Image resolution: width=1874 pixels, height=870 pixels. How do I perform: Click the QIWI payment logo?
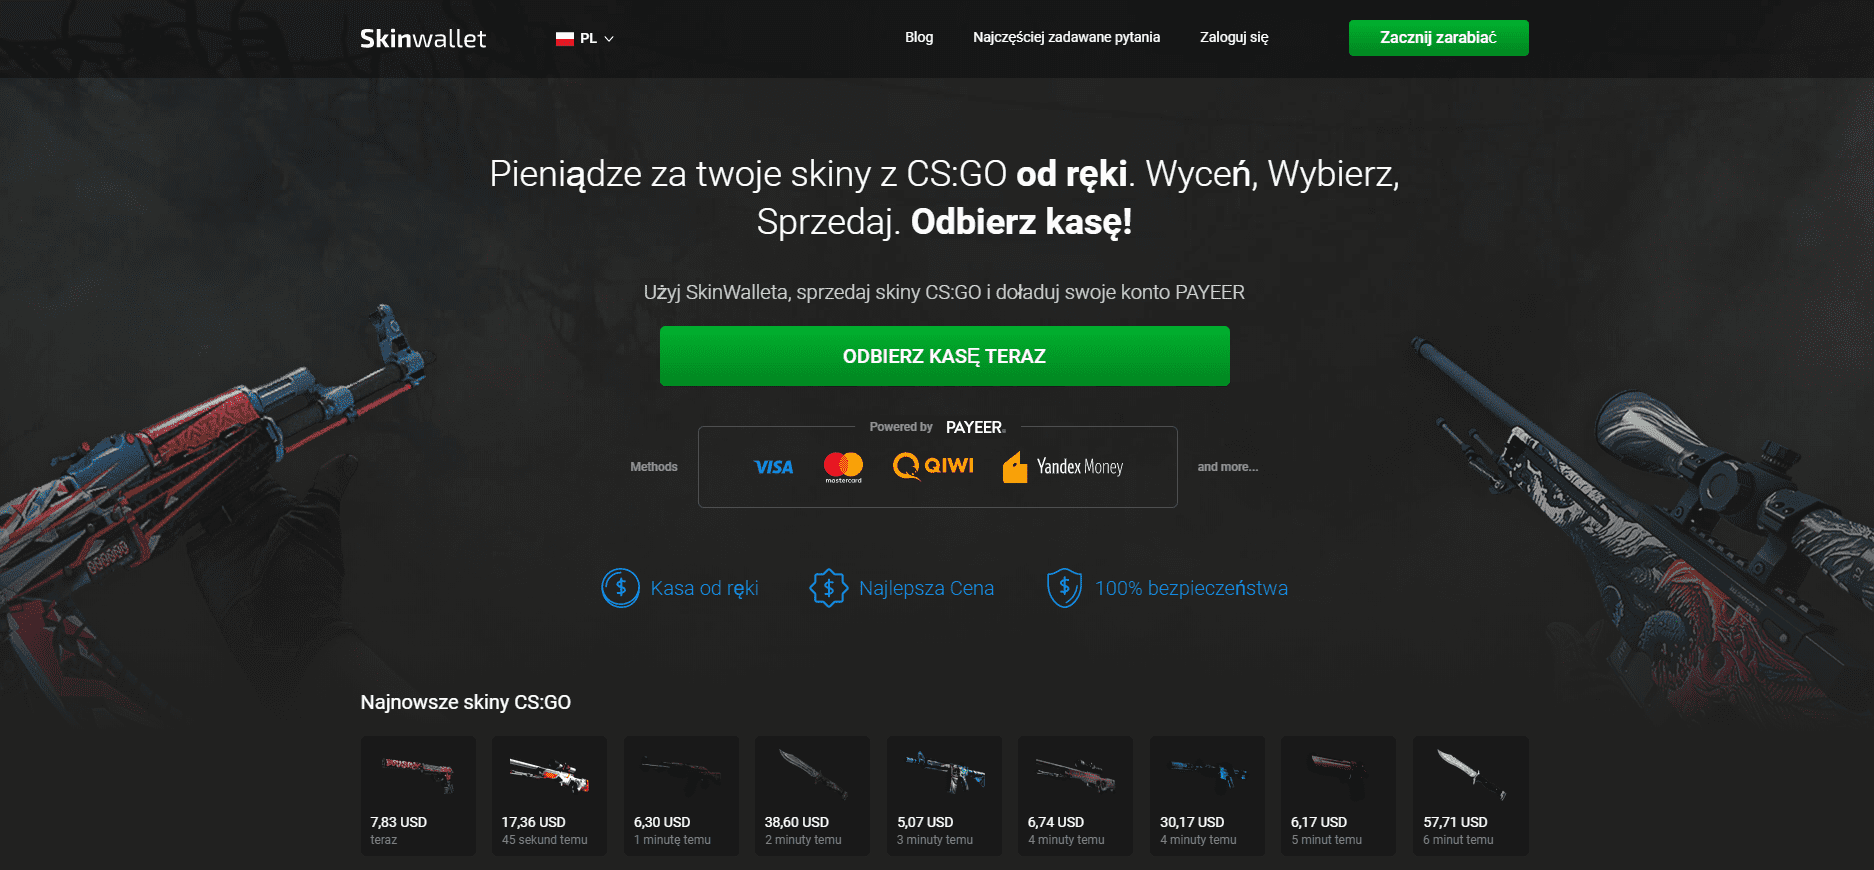[933, 466]
